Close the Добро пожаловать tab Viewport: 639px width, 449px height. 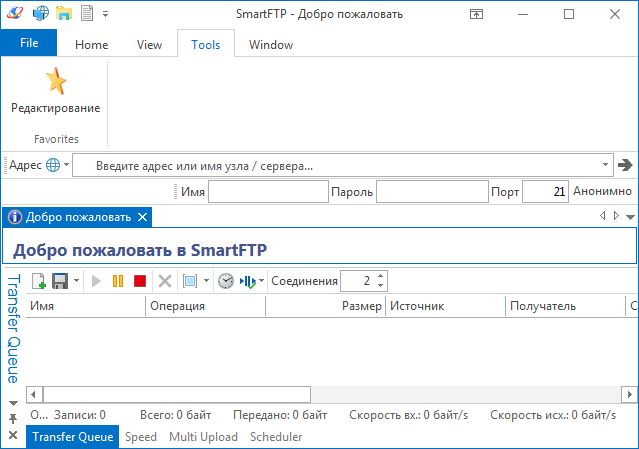click(x=142, y=217)
